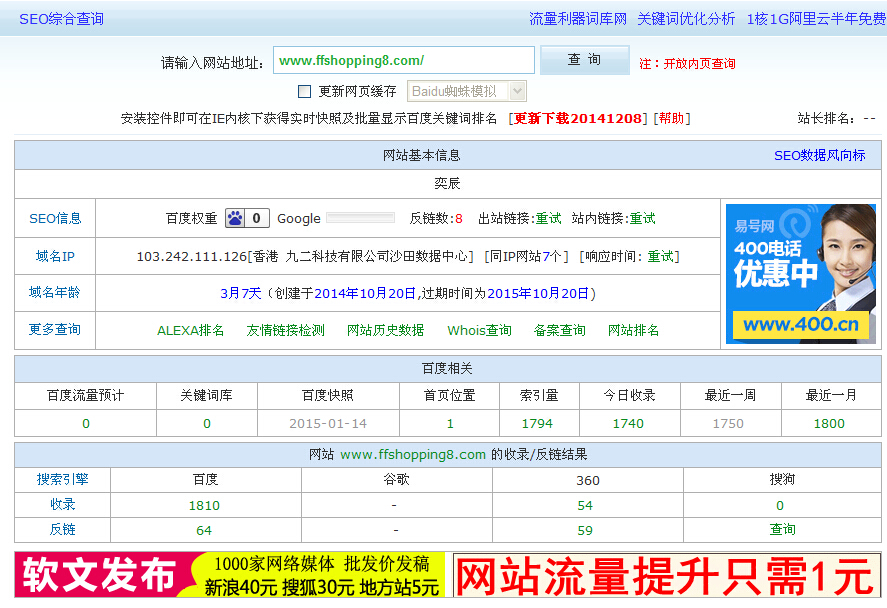This screenshot has height=608, width=887.
Task: Click 360 收录 value 54
Action: [x=585, y=506]
